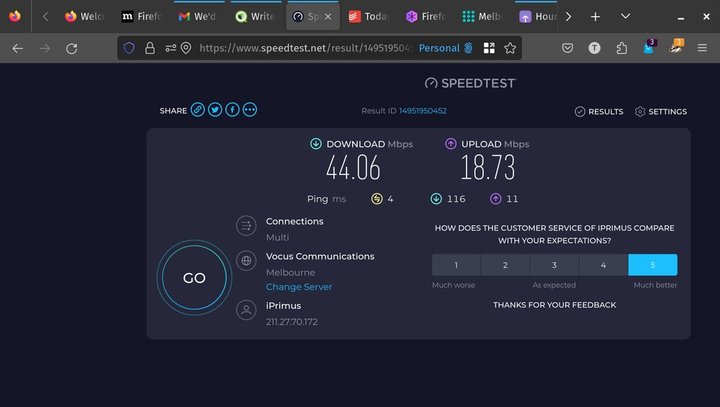720x407 pixels.
Task: Click the download latency value 116
Action: (456, 199)
